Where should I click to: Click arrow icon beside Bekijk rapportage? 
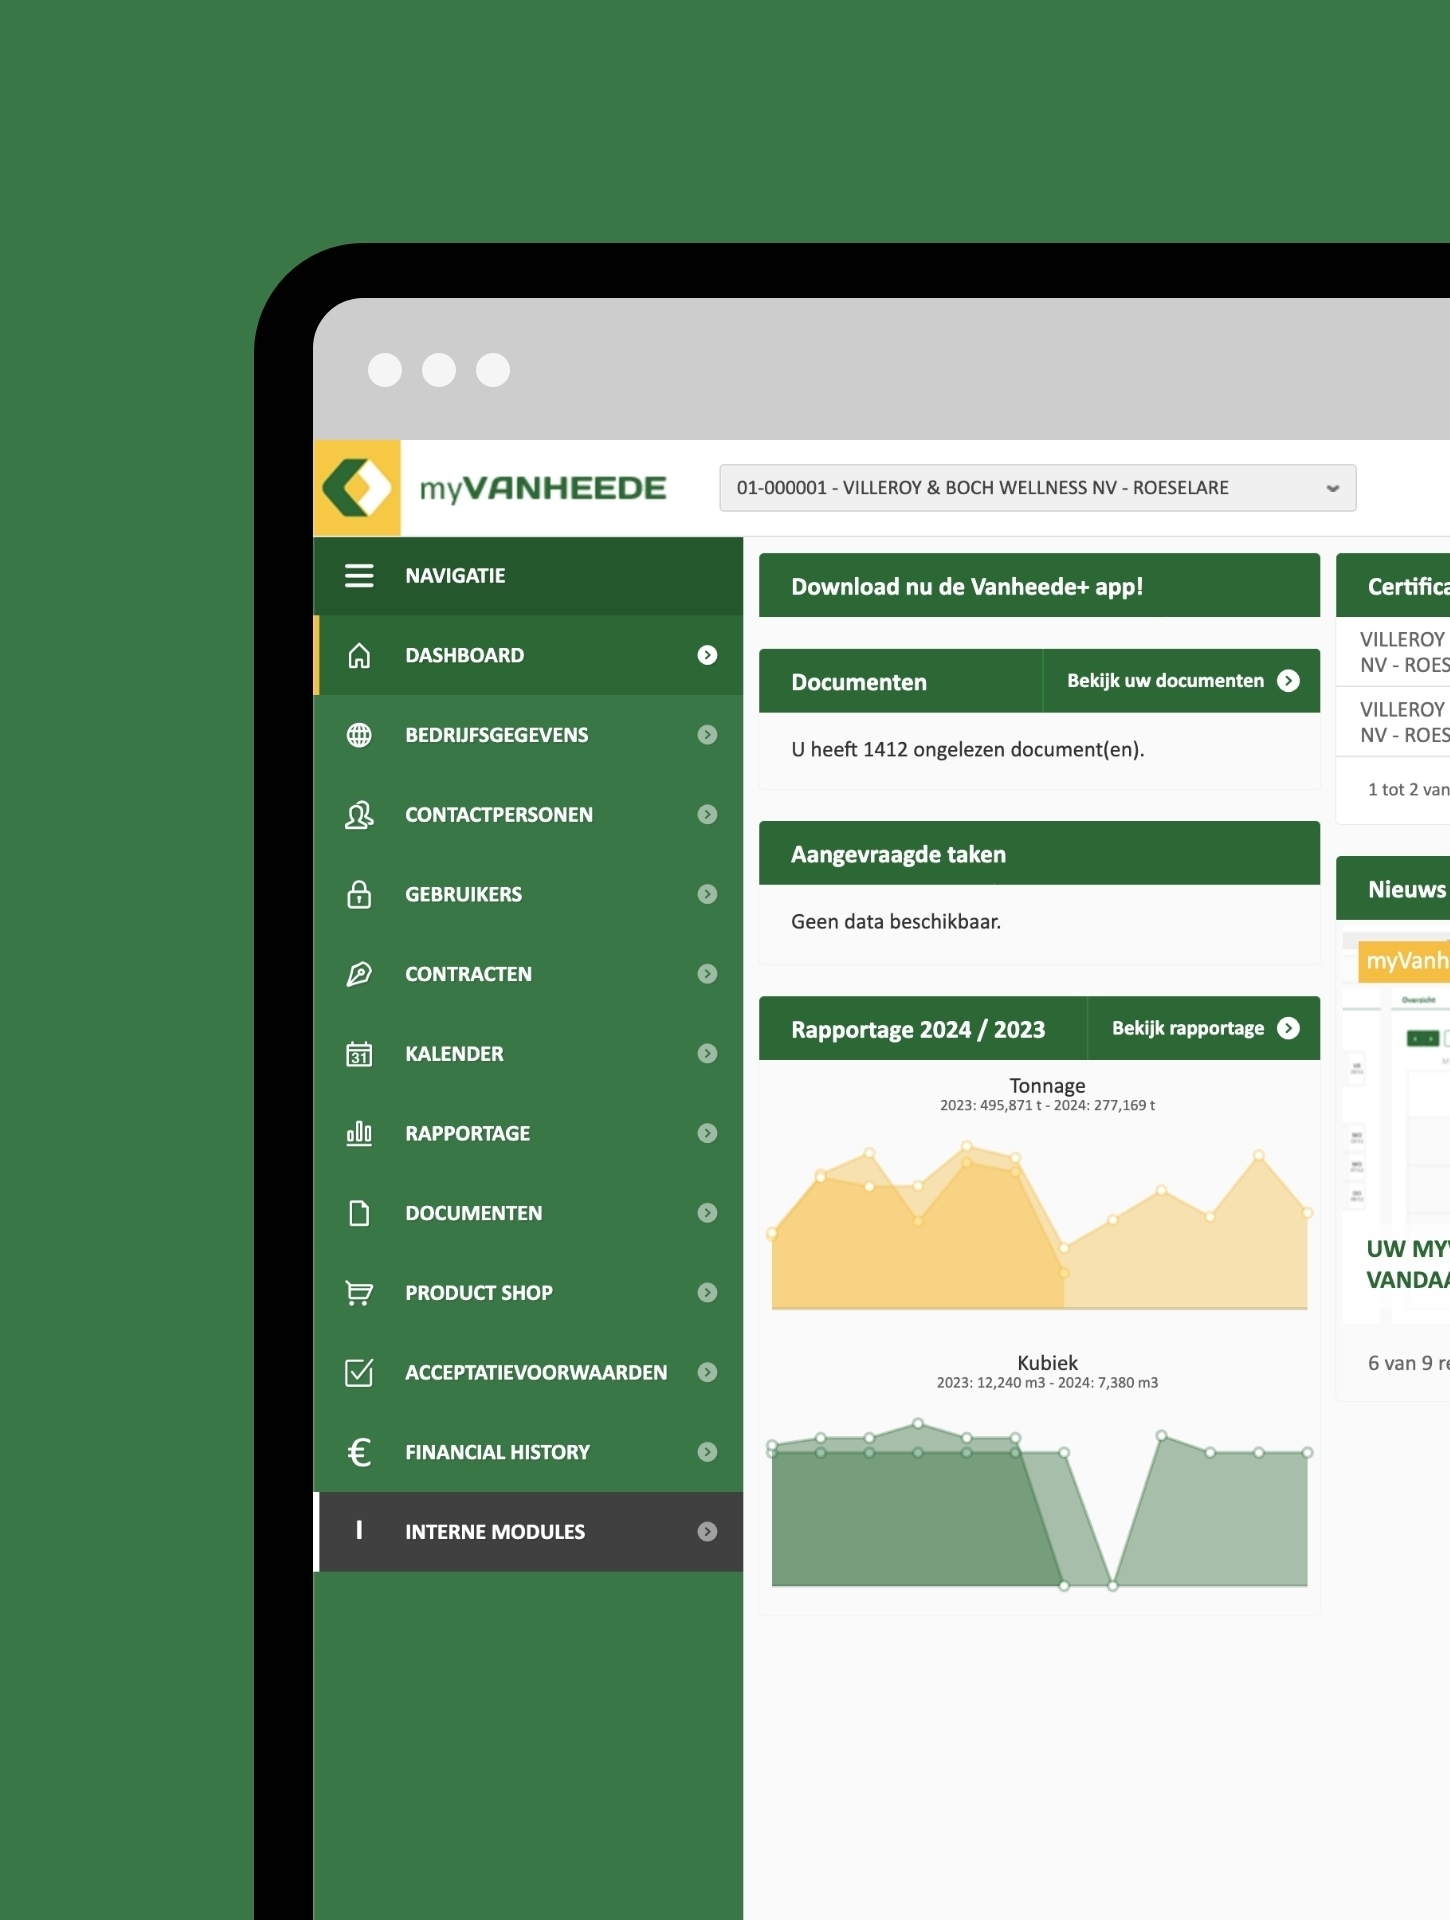[1289, 1028]
